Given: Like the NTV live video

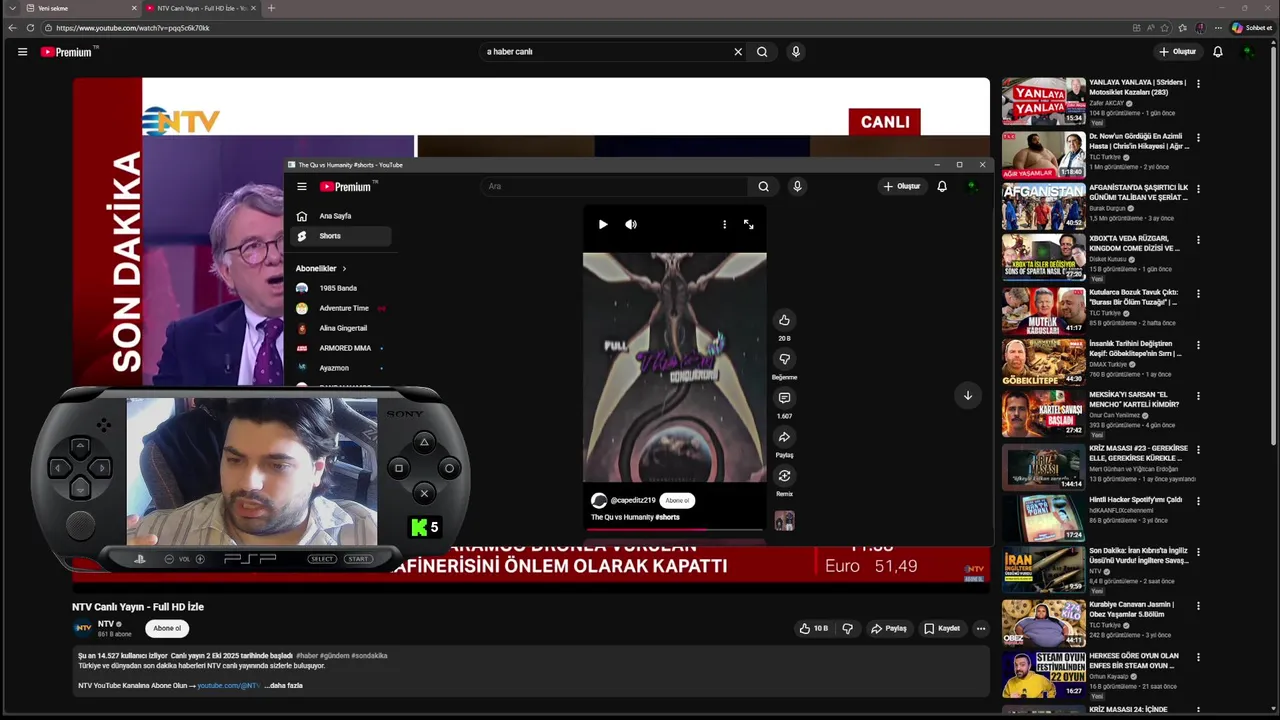Looking at the screenshot, I should click(814, 629).
